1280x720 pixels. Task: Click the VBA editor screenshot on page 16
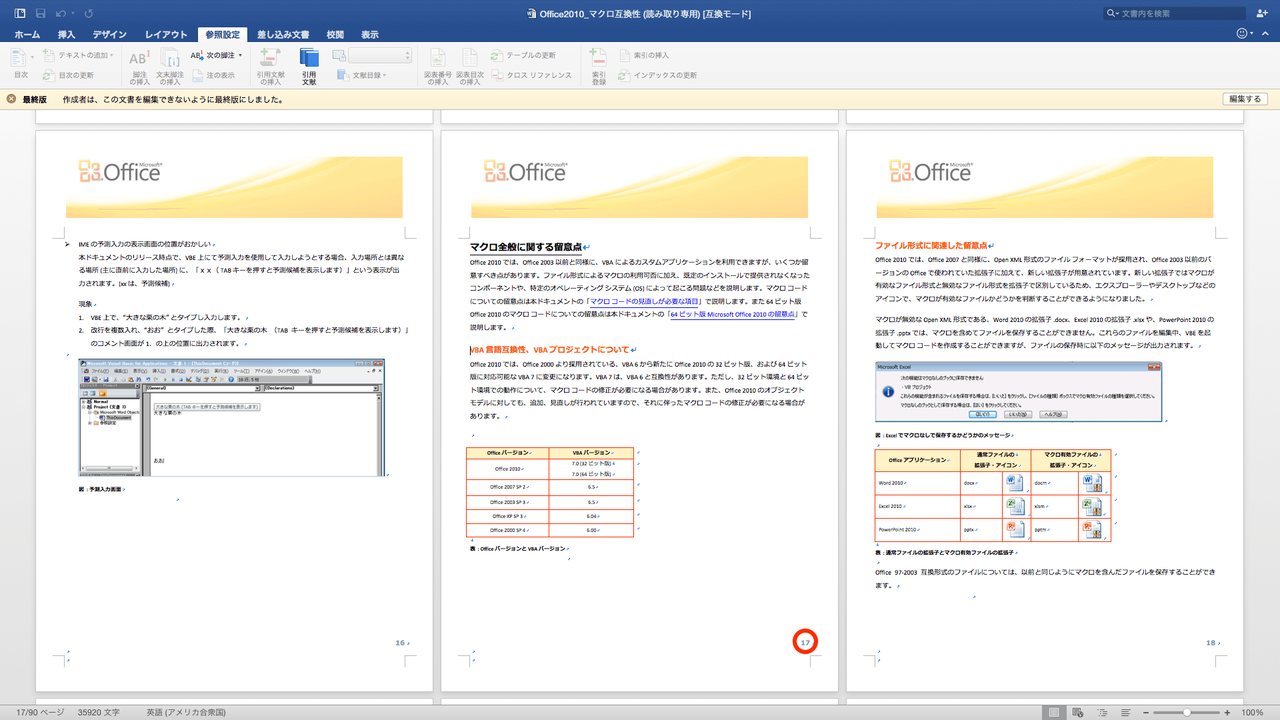232,417
